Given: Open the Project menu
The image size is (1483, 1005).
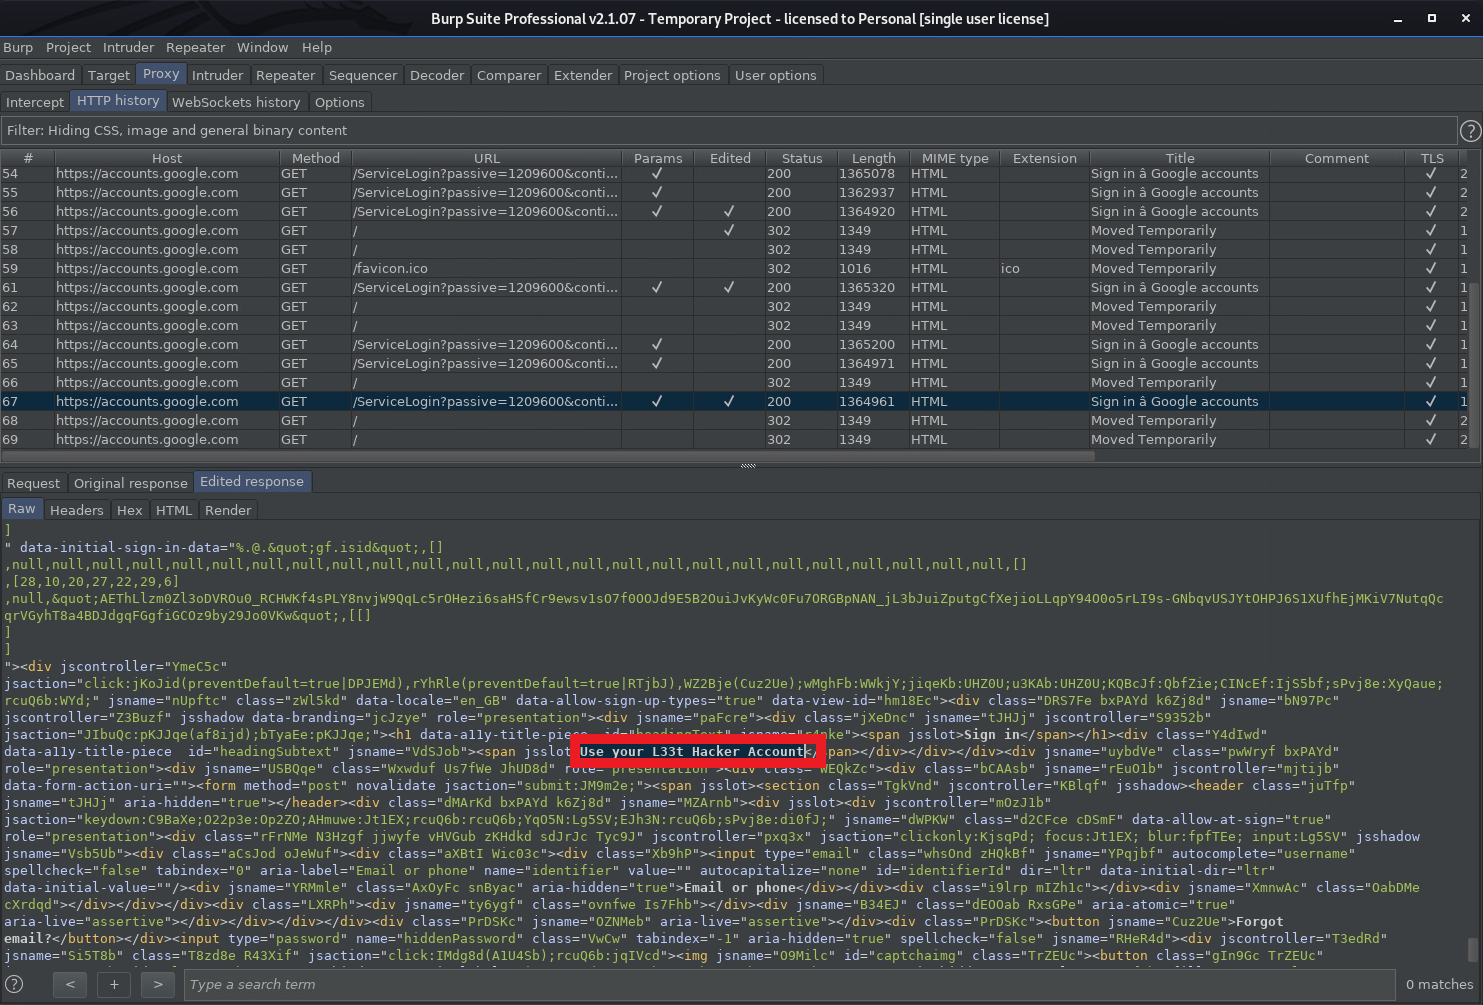Looking at the screenshot, I should (x=68, y=47).
